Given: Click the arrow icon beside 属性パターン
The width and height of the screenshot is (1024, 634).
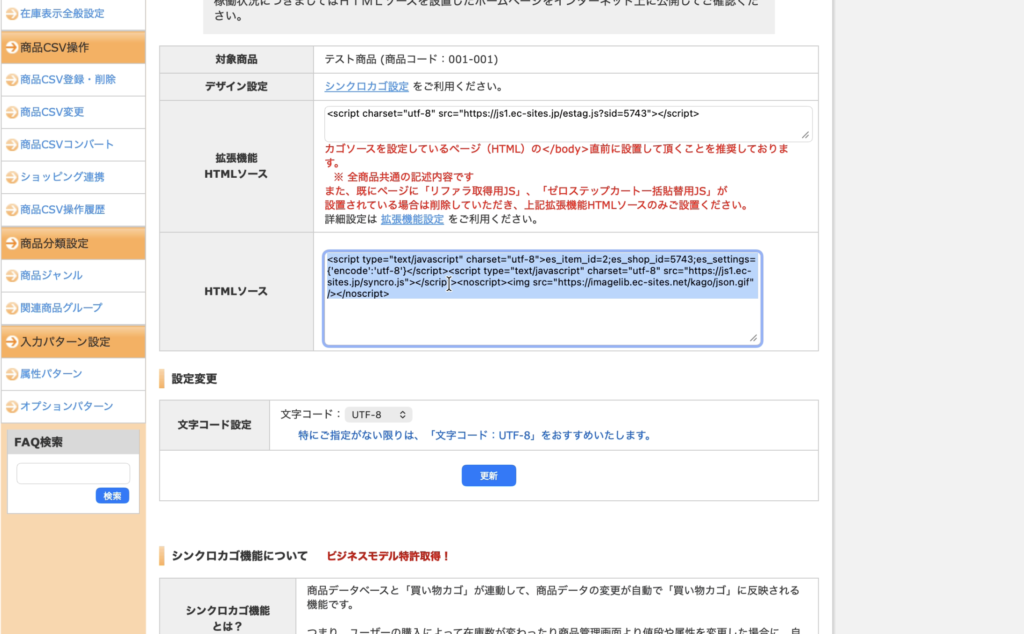Looking at the screenshot, I should click(12, 374).
